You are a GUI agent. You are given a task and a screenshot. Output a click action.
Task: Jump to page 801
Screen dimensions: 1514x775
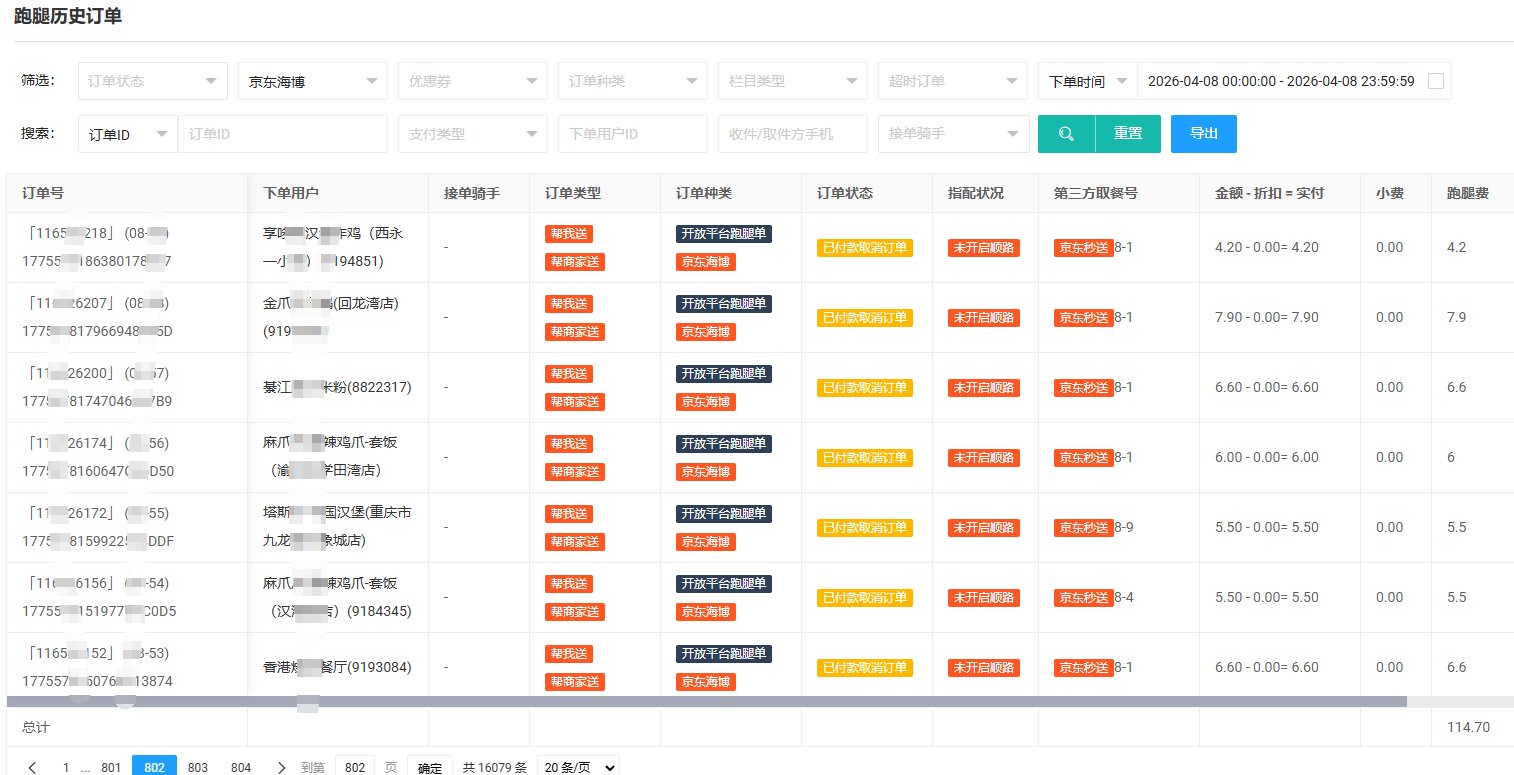pos(111,767)
